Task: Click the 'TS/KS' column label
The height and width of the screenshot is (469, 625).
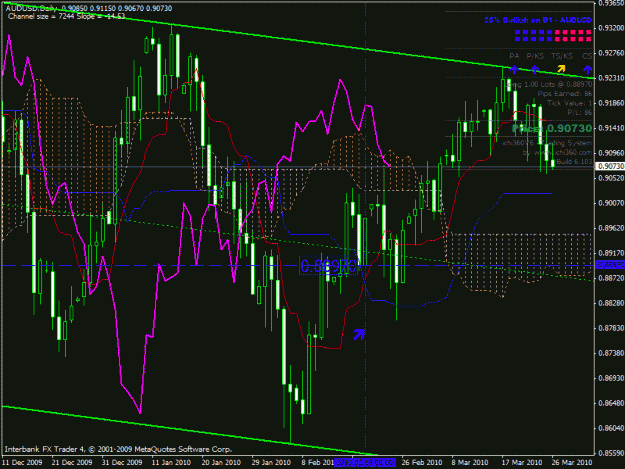Action: [562, 56]
